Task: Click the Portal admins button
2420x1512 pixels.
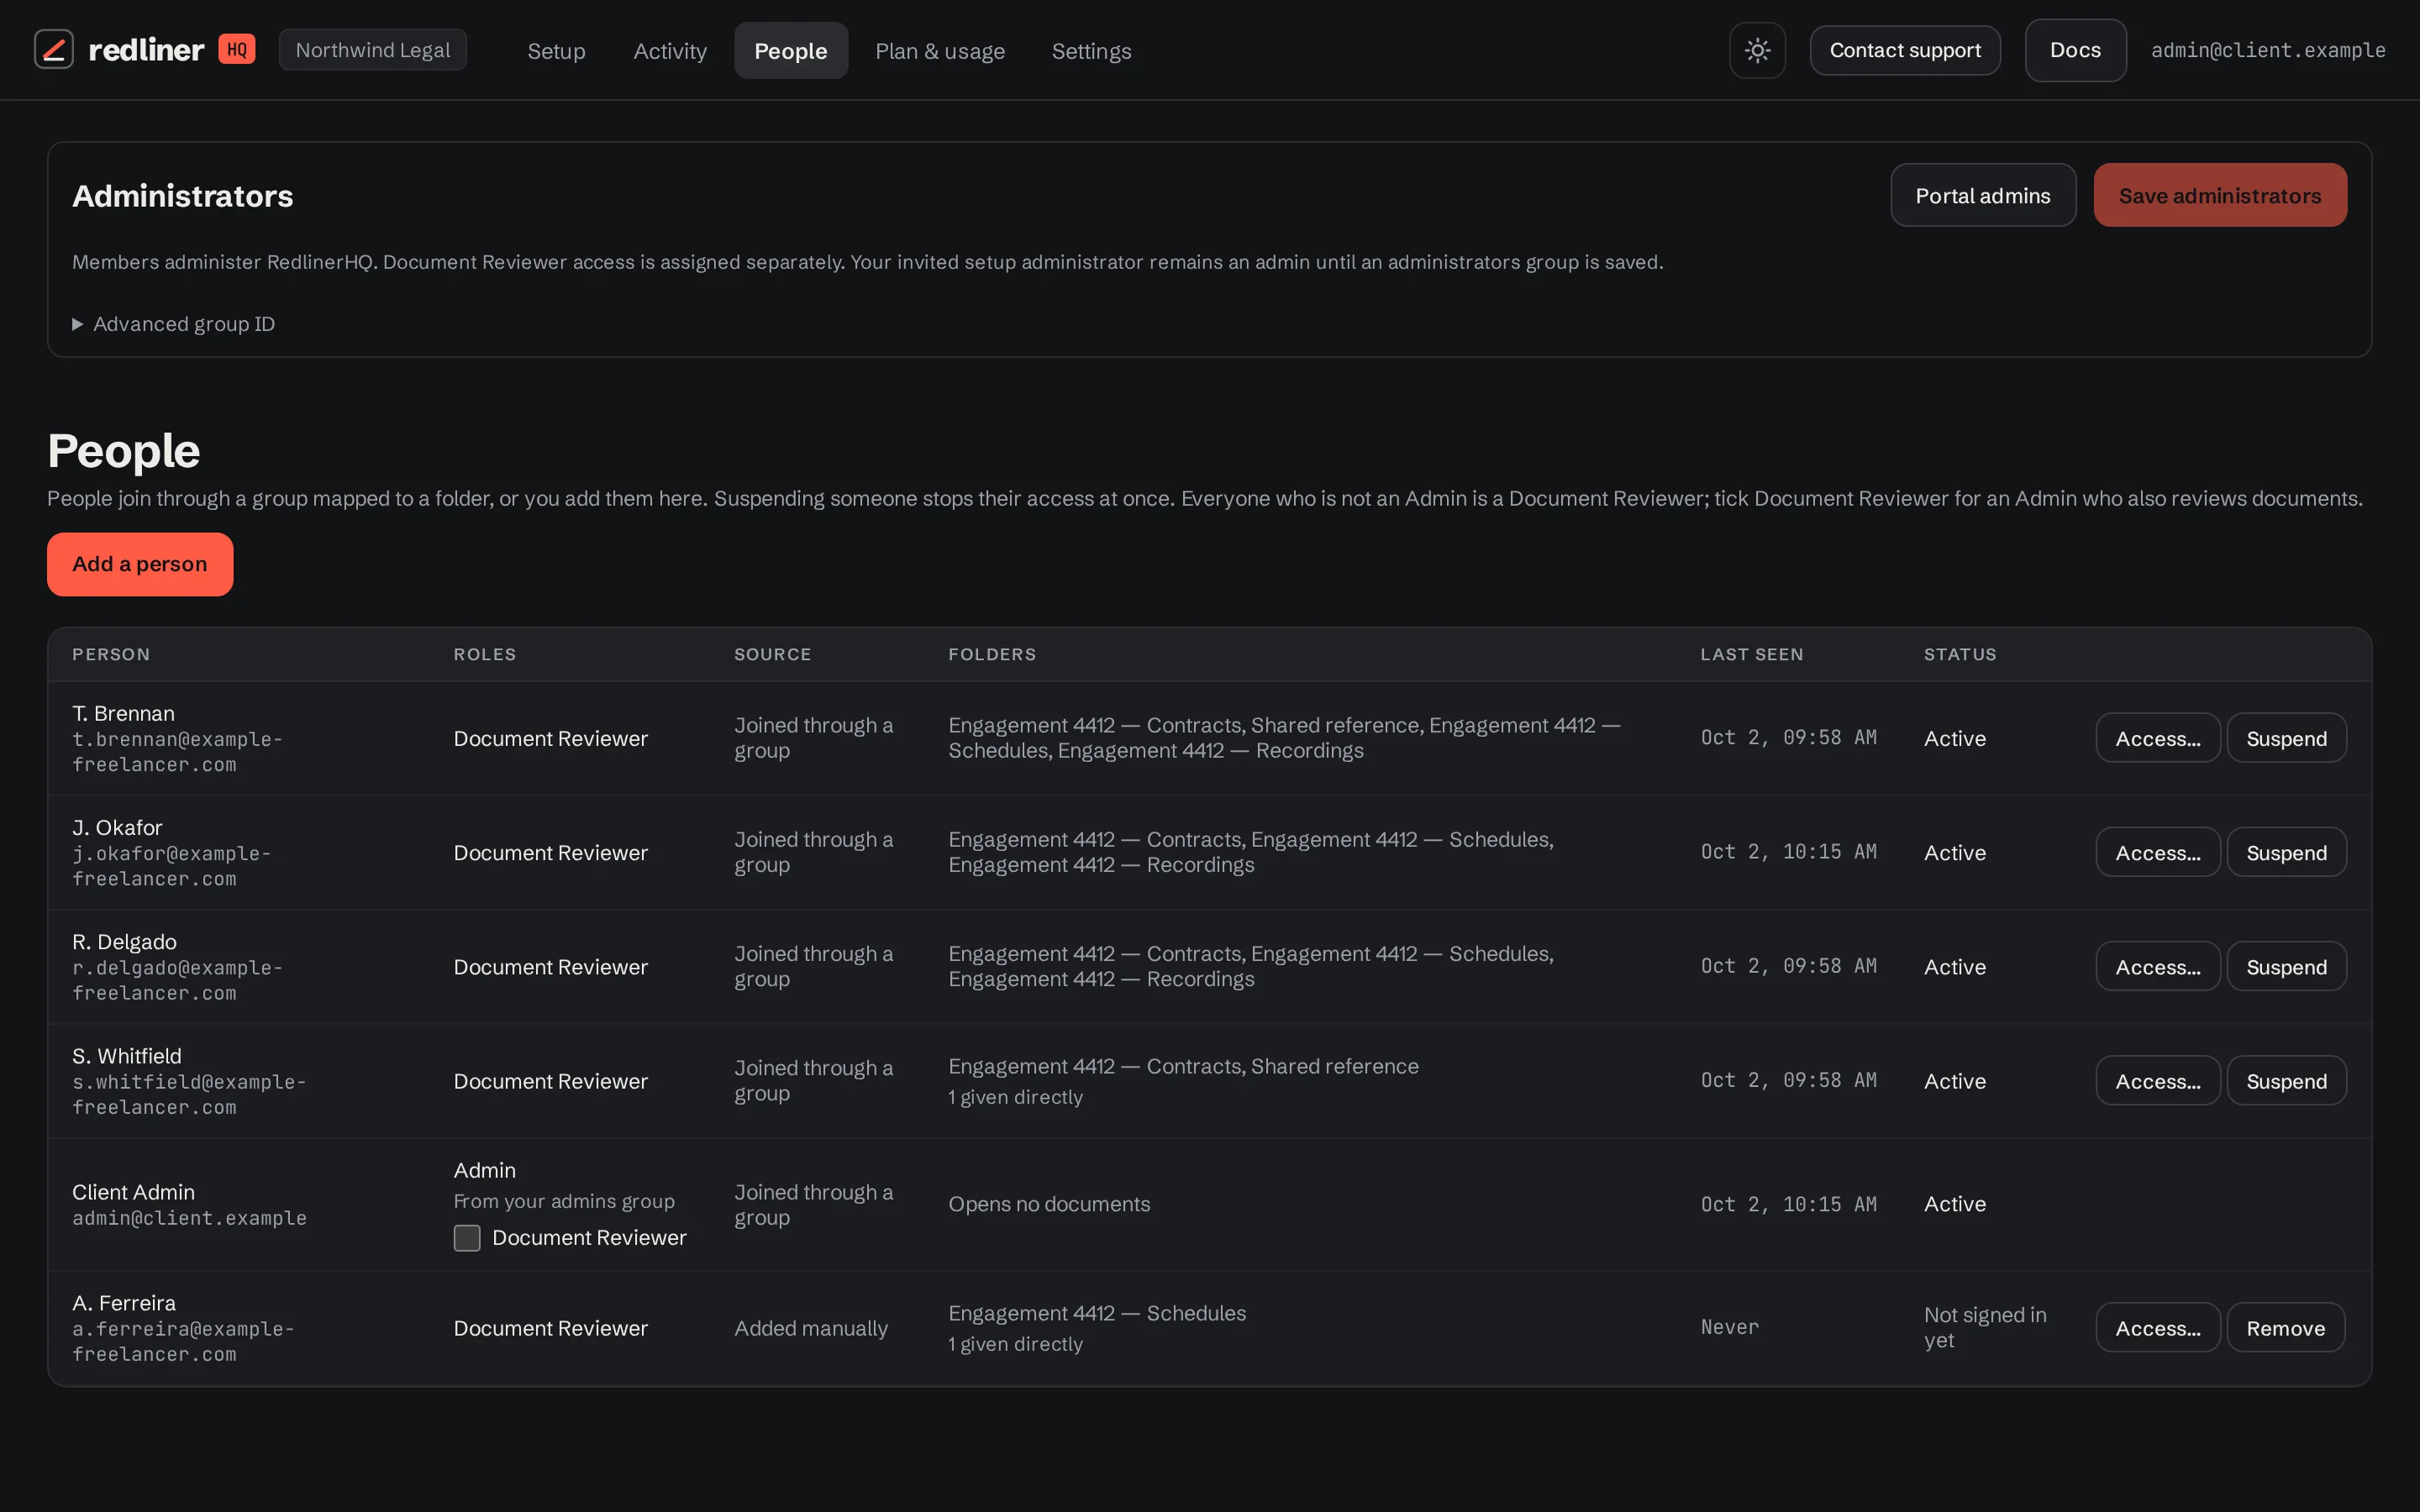Action: coord(1983,195)
